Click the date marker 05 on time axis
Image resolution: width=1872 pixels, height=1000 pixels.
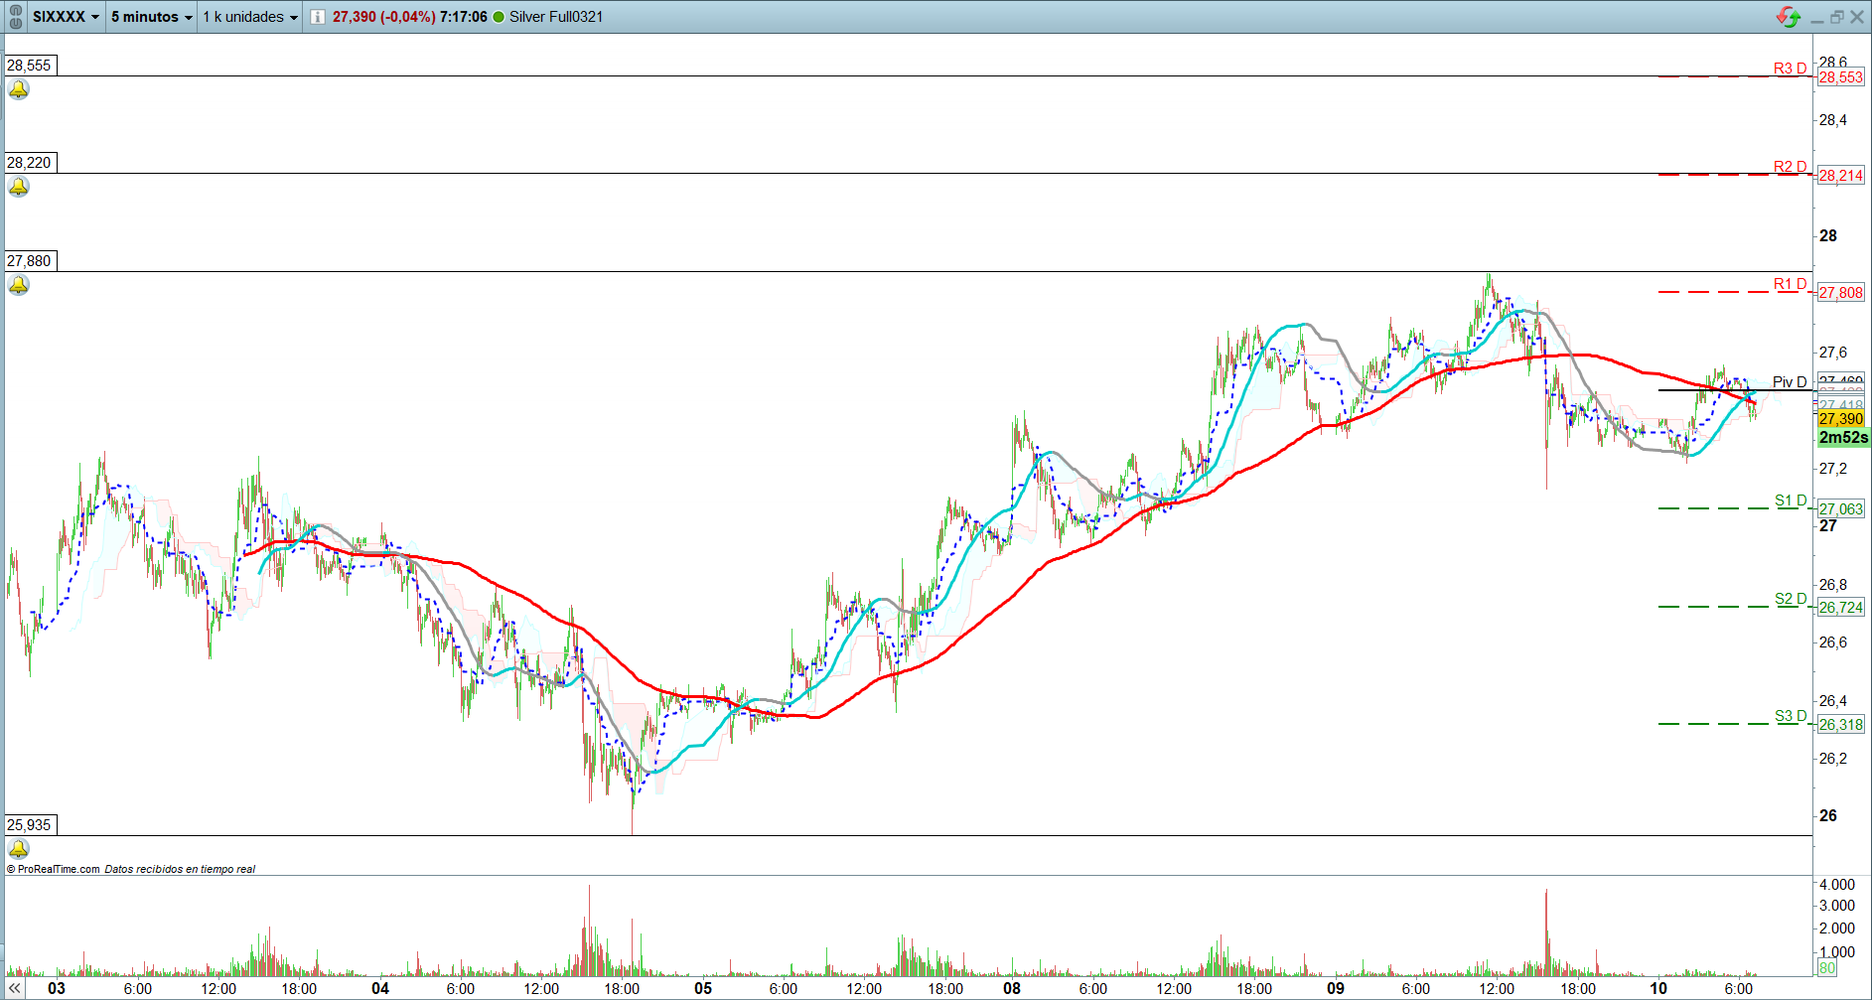(x=703, y=988)
